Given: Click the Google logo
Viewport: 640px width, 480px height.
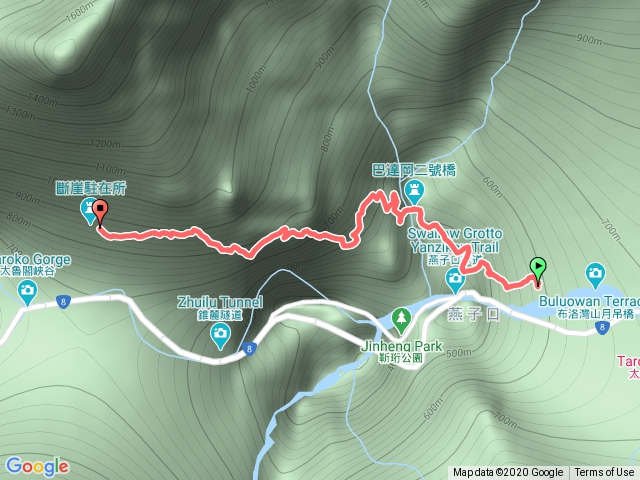Looking at the screenshot, I should tap(38, 467).
